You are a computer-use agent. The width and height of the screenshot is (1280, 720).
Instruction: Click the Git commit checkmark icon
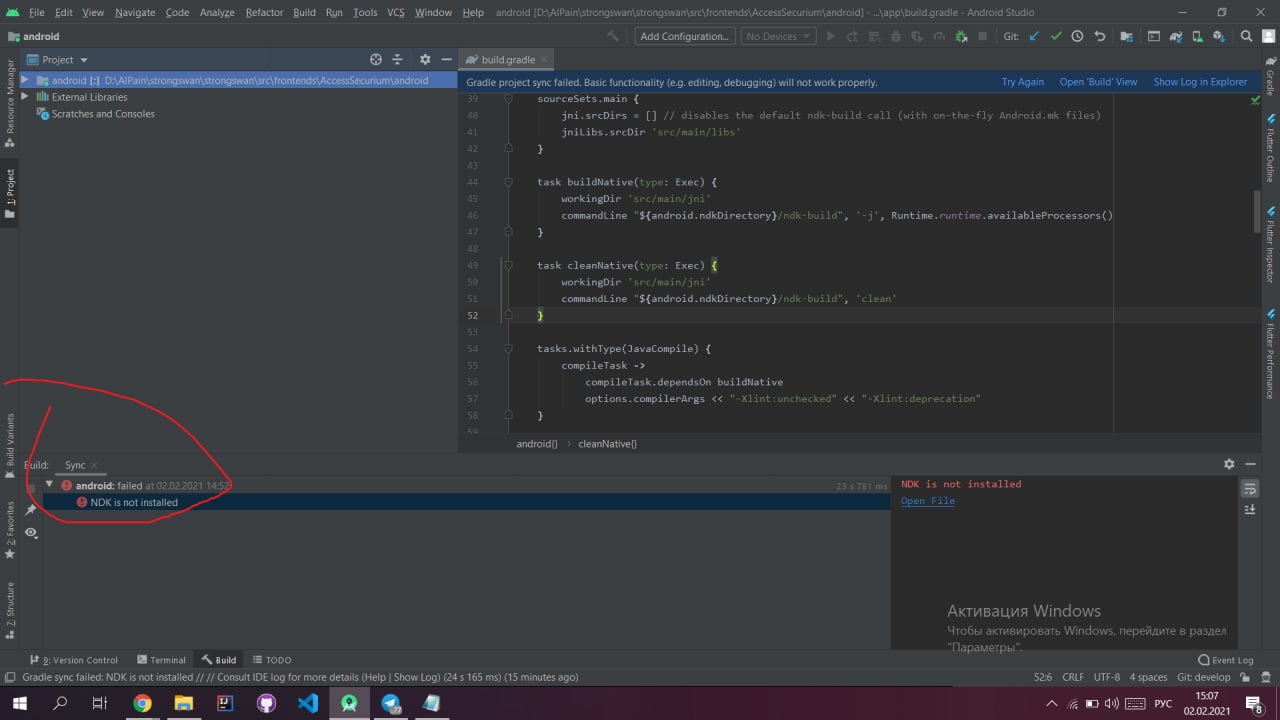click(x=1055, y=36)
